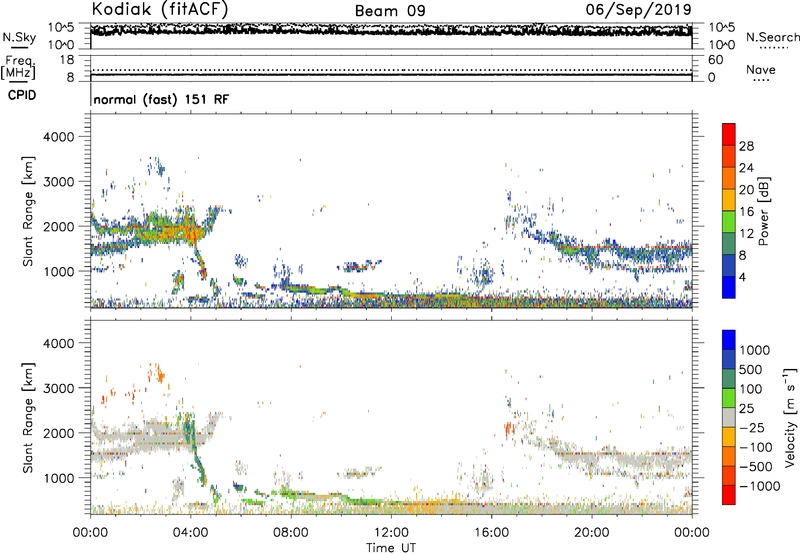This screenshot has width=800, height=554.
Task: Click the Nave legend label
Action: [x=761, y=69]
